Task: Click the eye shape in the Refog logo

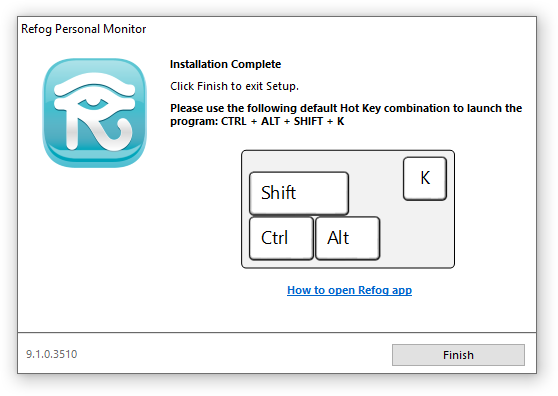Action: 93,104
